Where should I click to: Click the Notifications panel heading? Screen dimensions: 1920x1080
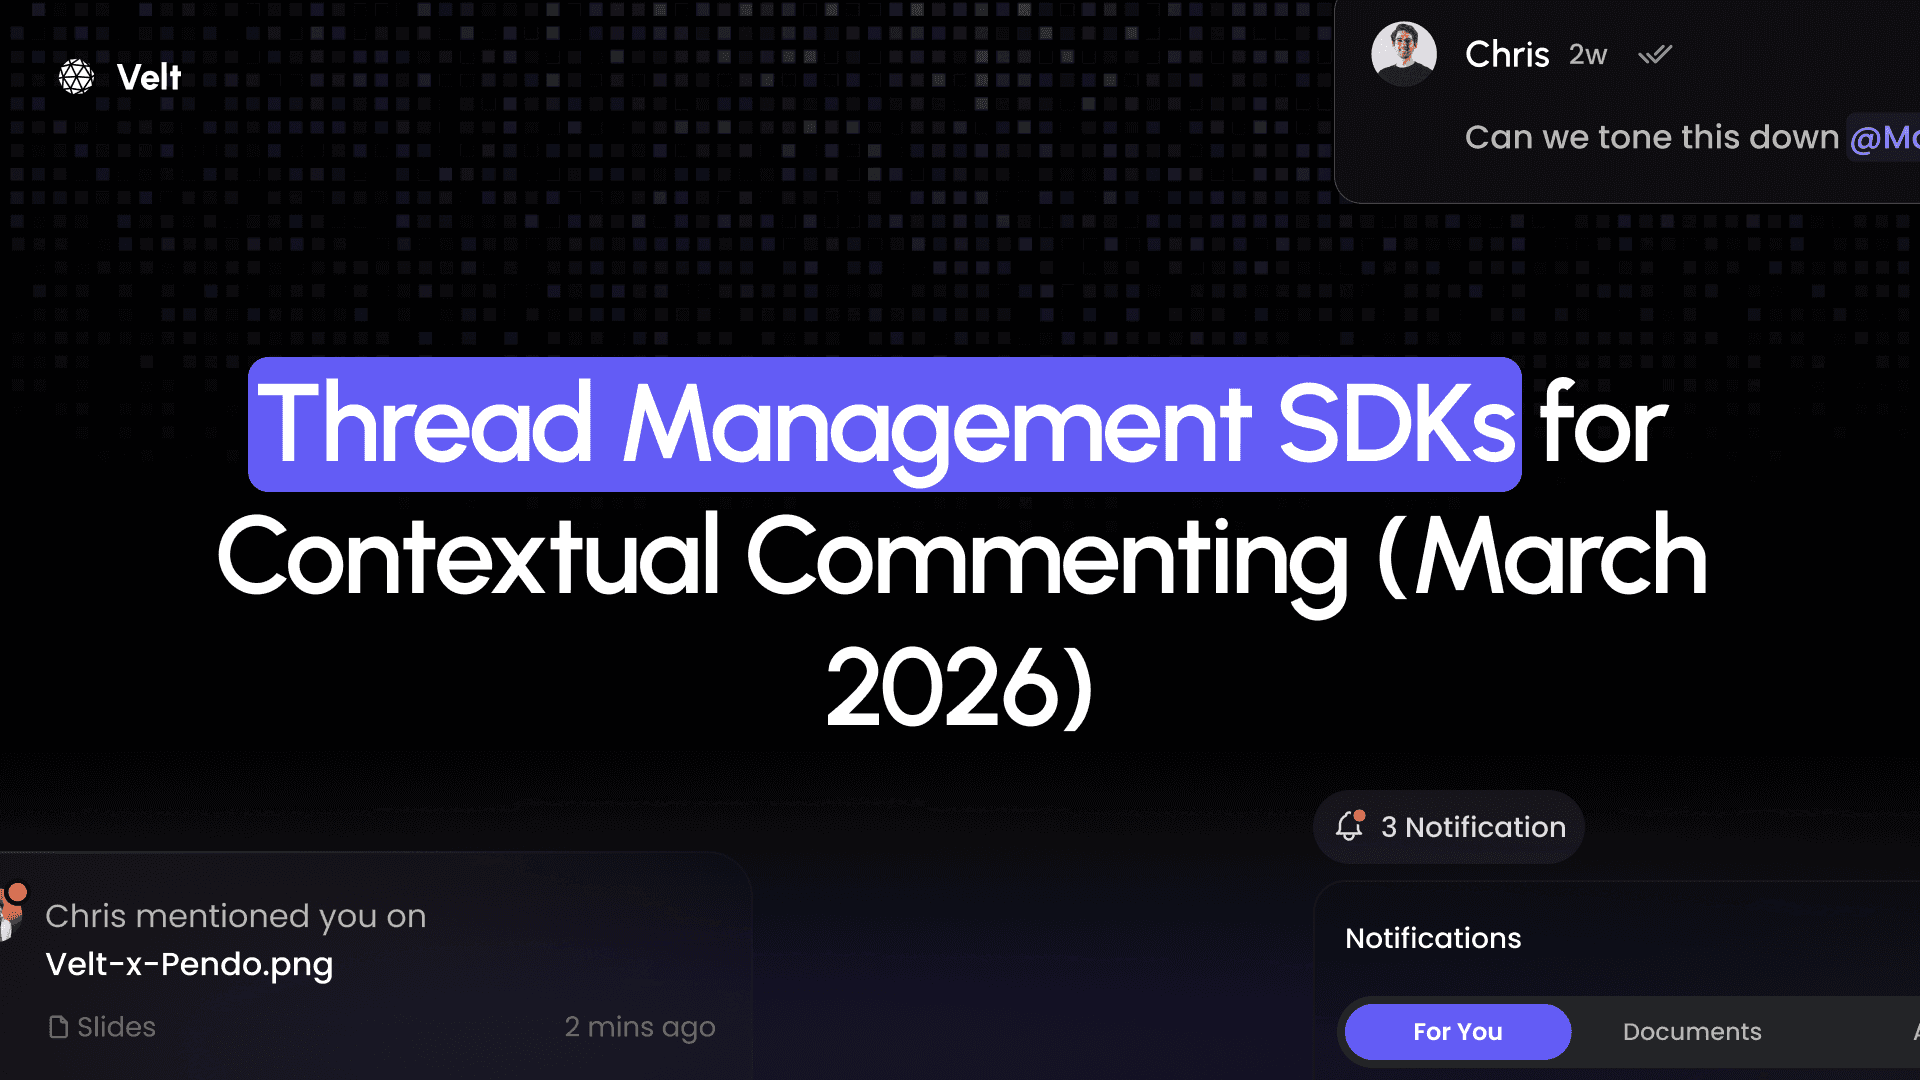[1432, 938]
